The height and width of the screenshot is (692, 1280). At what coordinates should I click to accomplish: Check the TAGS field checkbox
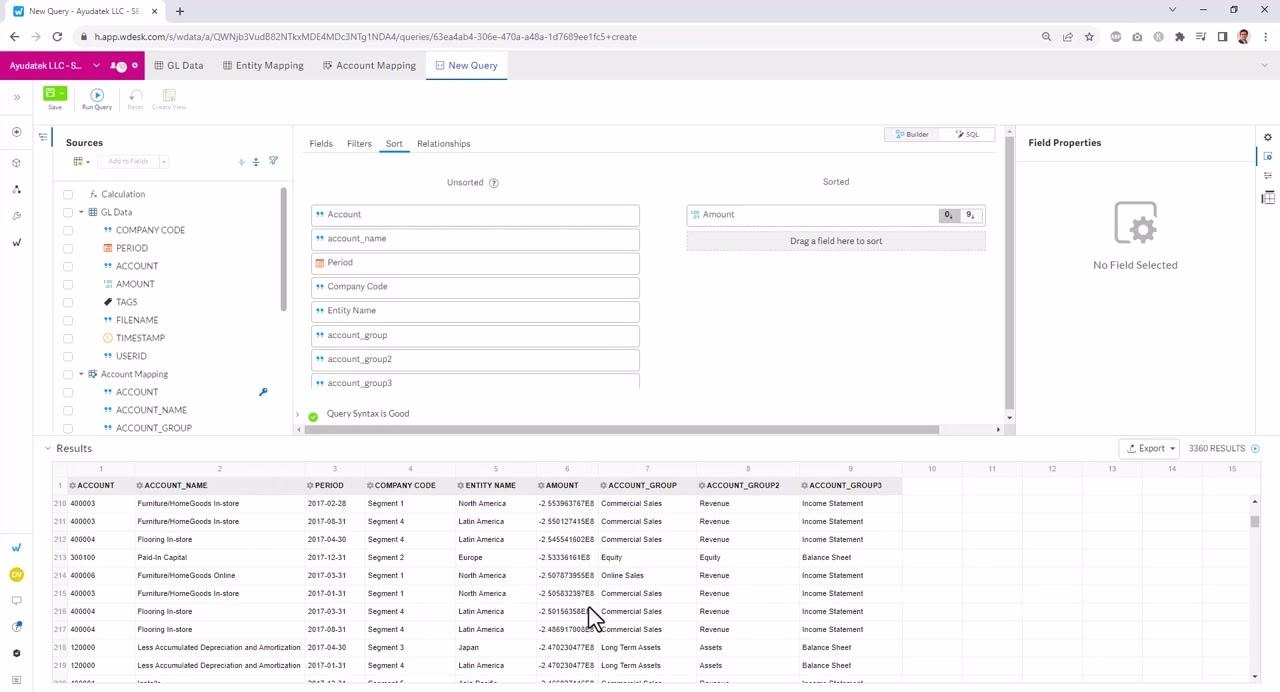pos(68,302)
